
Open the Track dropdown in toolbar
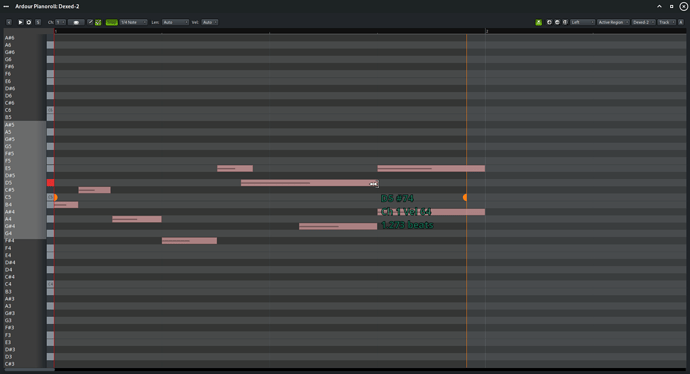pos(667,22)
